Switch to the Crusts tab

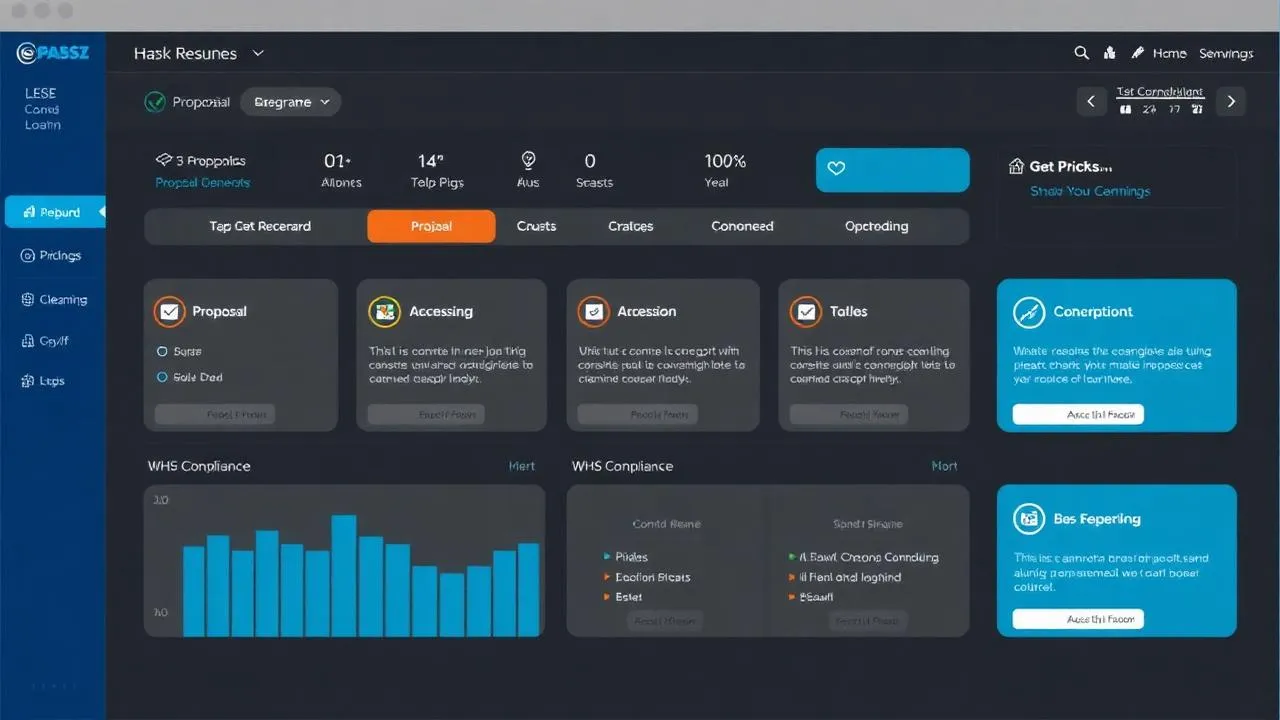[536, 226]
